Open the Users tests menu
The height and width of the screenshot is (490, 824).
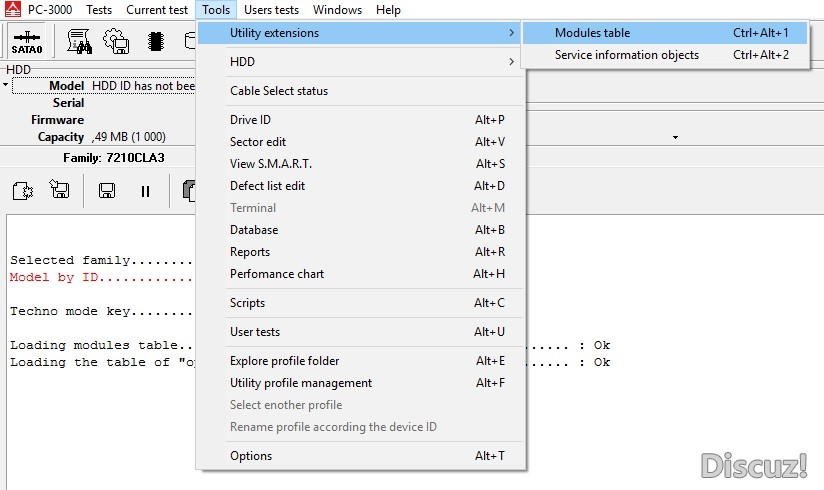[x=271, y=9]
